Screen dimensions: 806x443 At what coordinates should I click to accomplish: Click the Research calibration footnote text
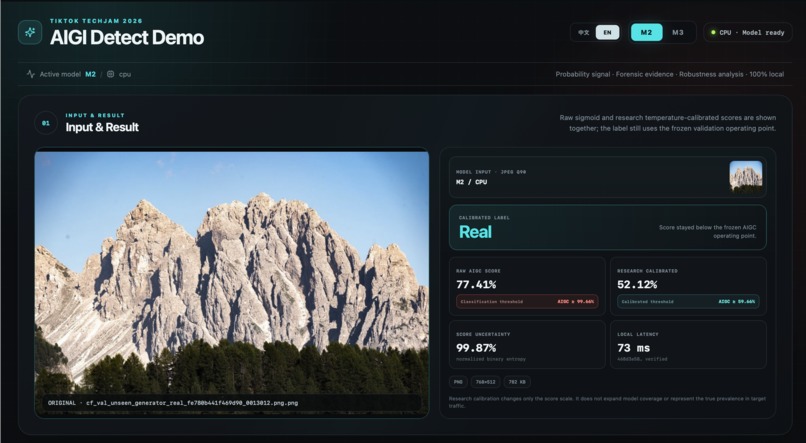pyautogui.click(x=607, y=402)
